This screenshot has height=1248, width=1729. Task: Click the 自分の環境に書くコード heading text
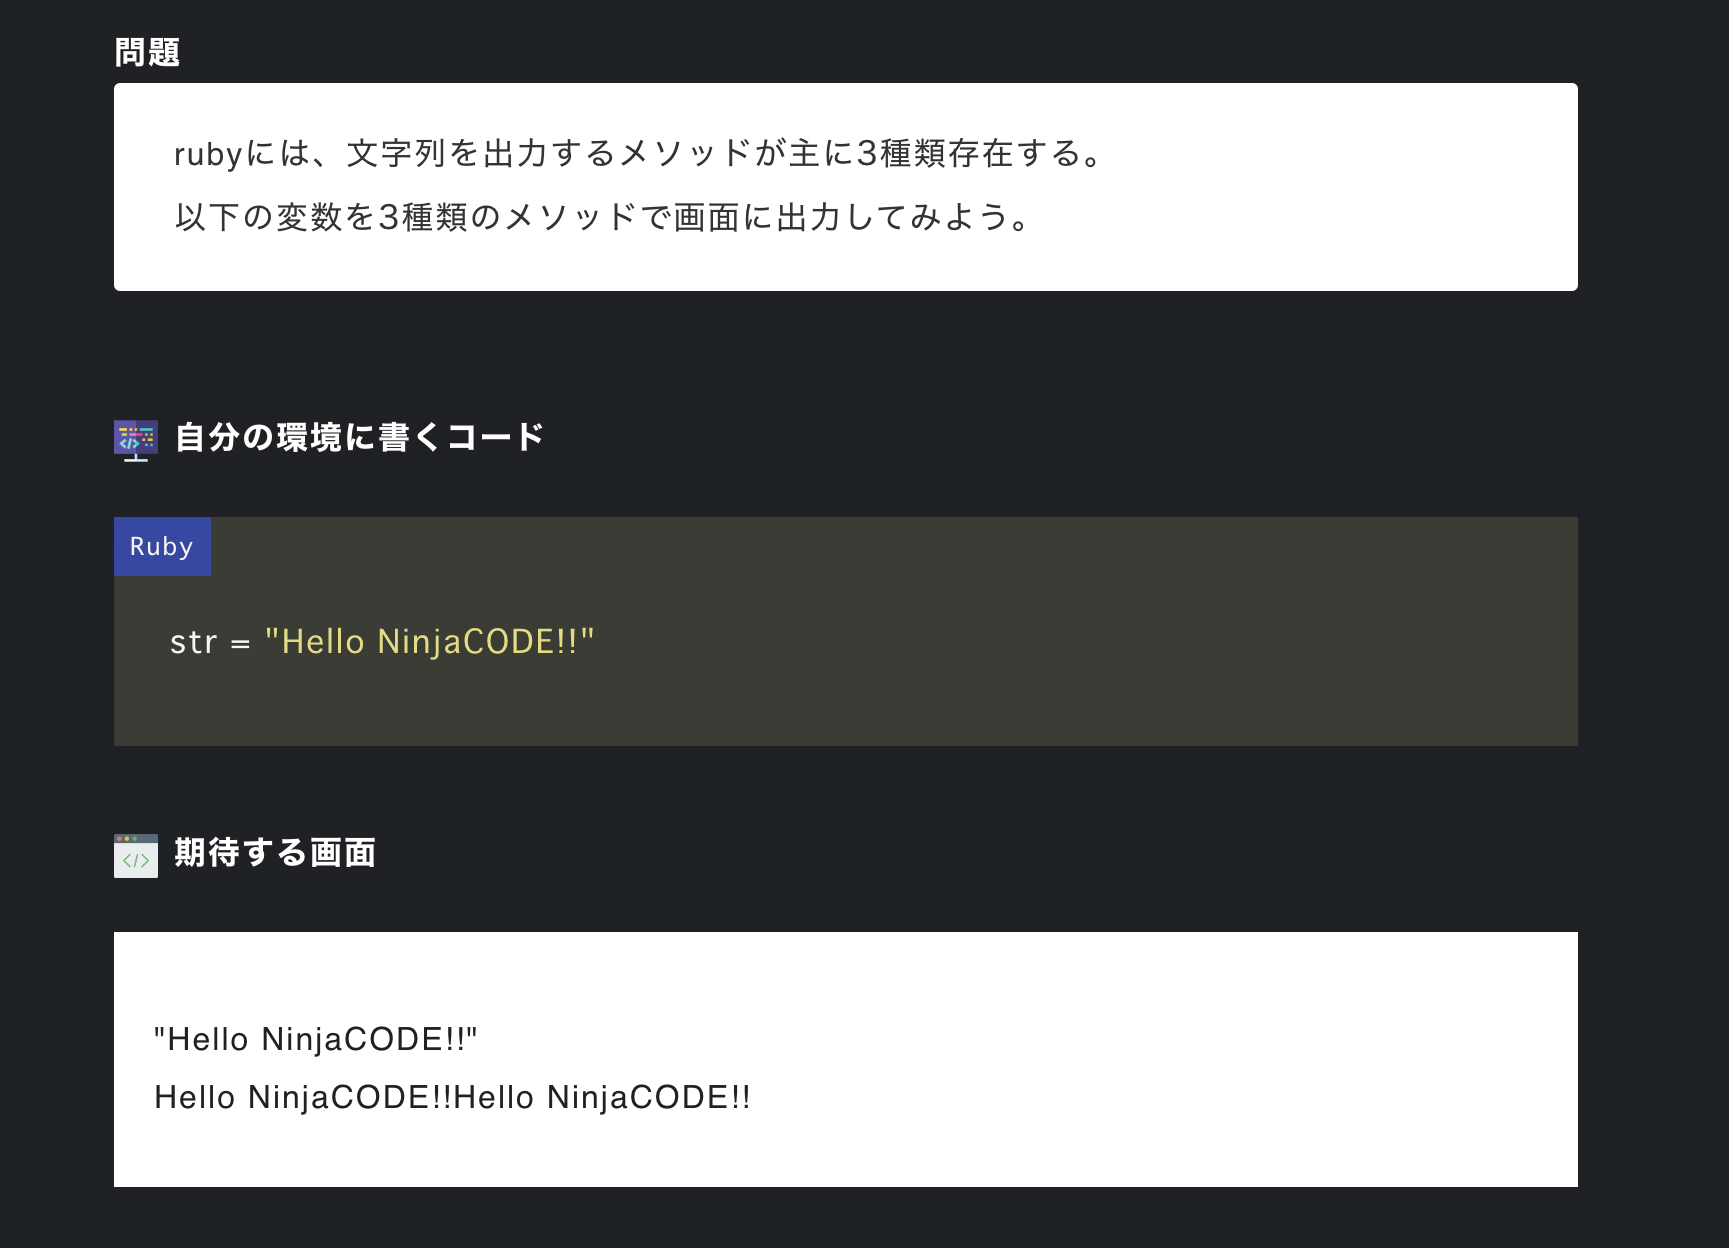(359, 438)
